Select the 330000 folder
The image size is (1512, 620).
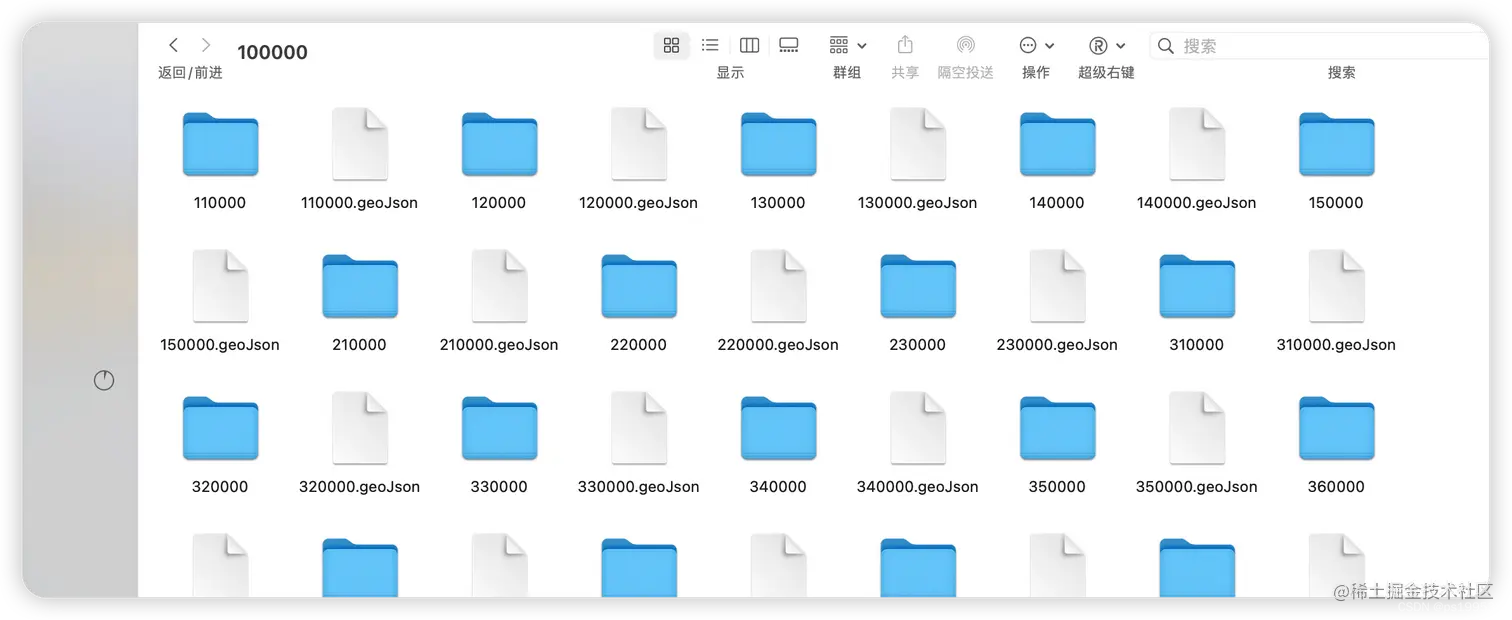[x=499, y=430]
